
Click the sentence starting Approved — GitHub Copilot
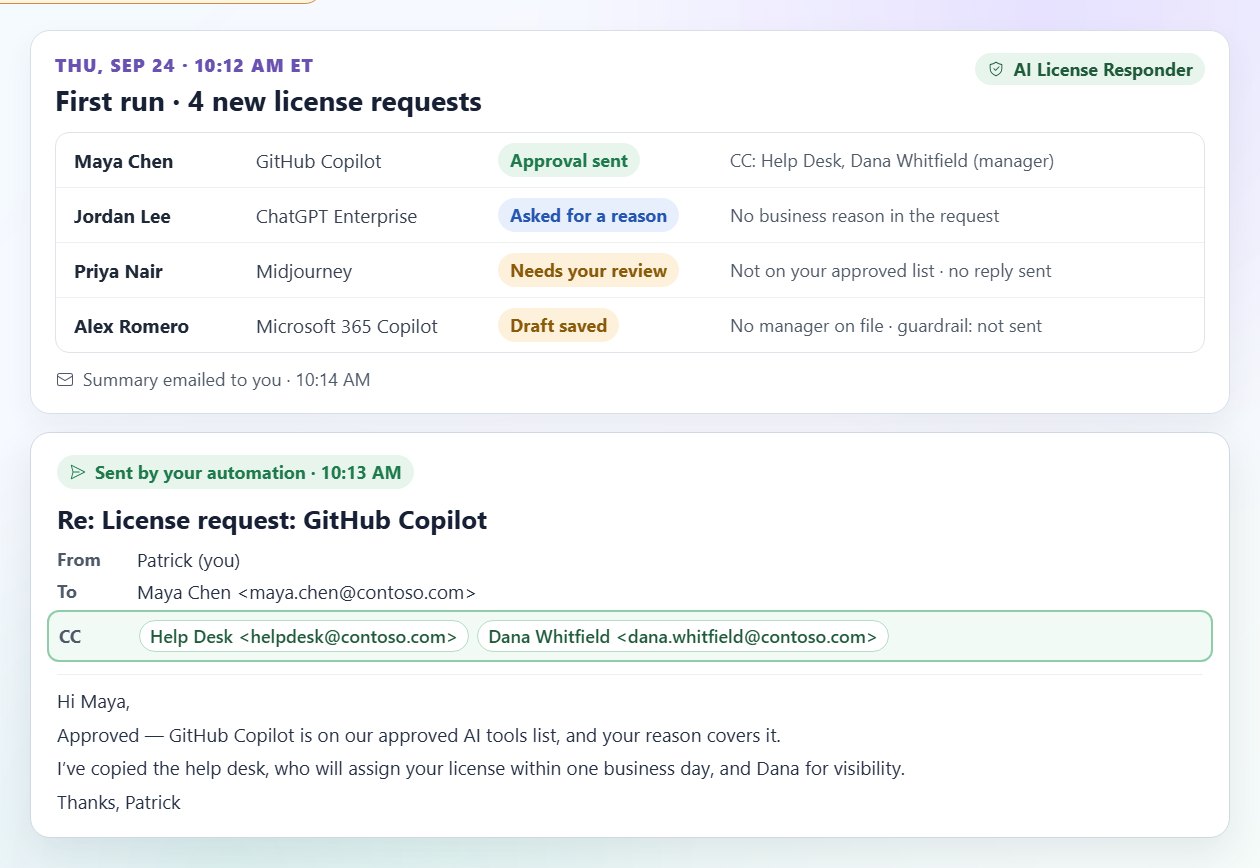pyautogui.click(x=418, y=736)
